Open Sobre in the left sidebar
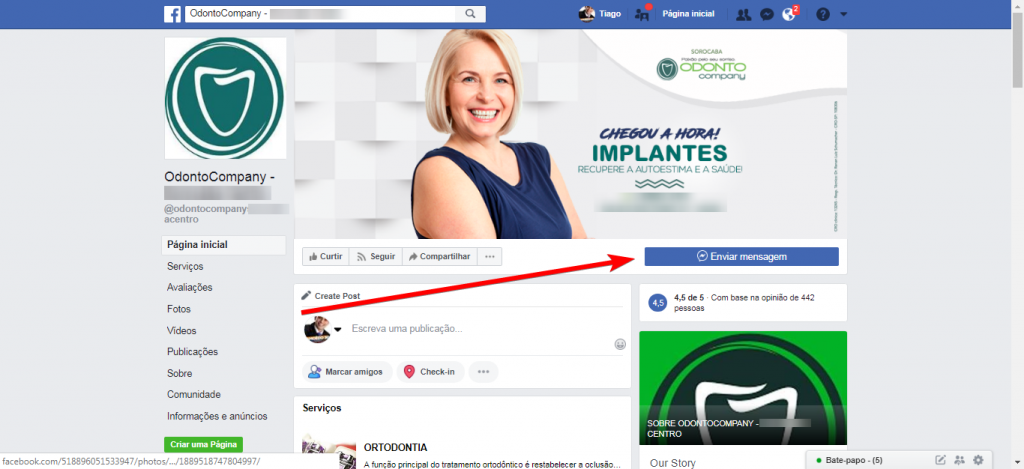The image size is (1024, 469). (180, 374)
